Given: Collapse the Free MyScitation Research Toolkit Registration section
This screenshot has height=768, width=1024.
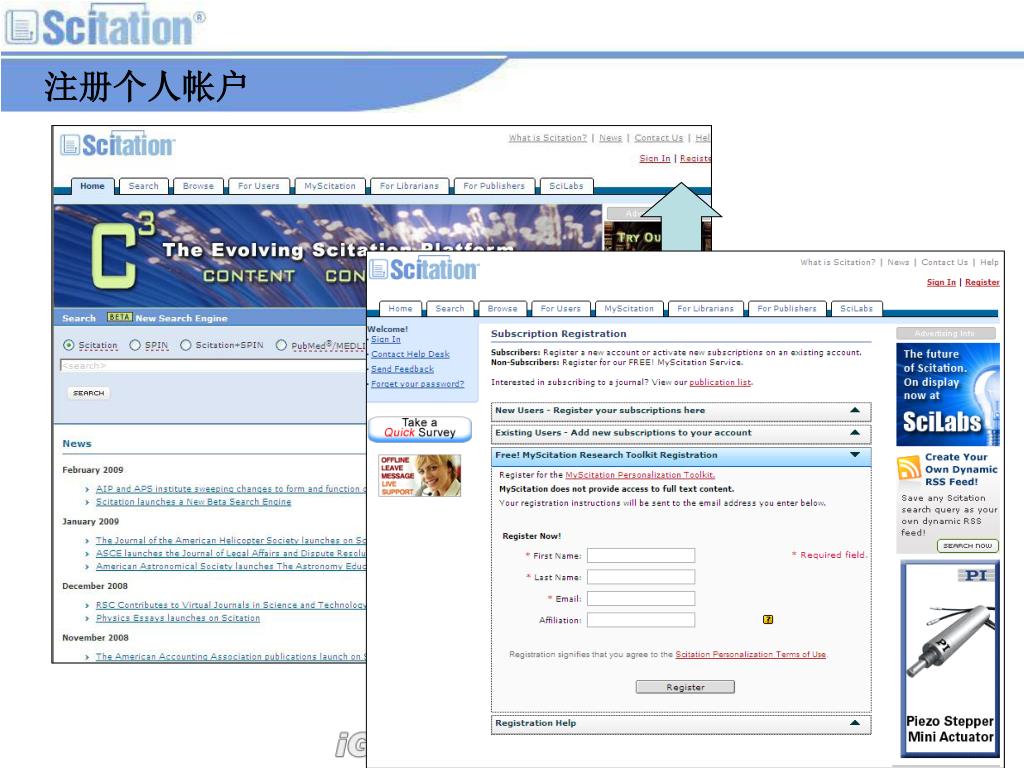Looking at the screenshot, I should [680, 455].
